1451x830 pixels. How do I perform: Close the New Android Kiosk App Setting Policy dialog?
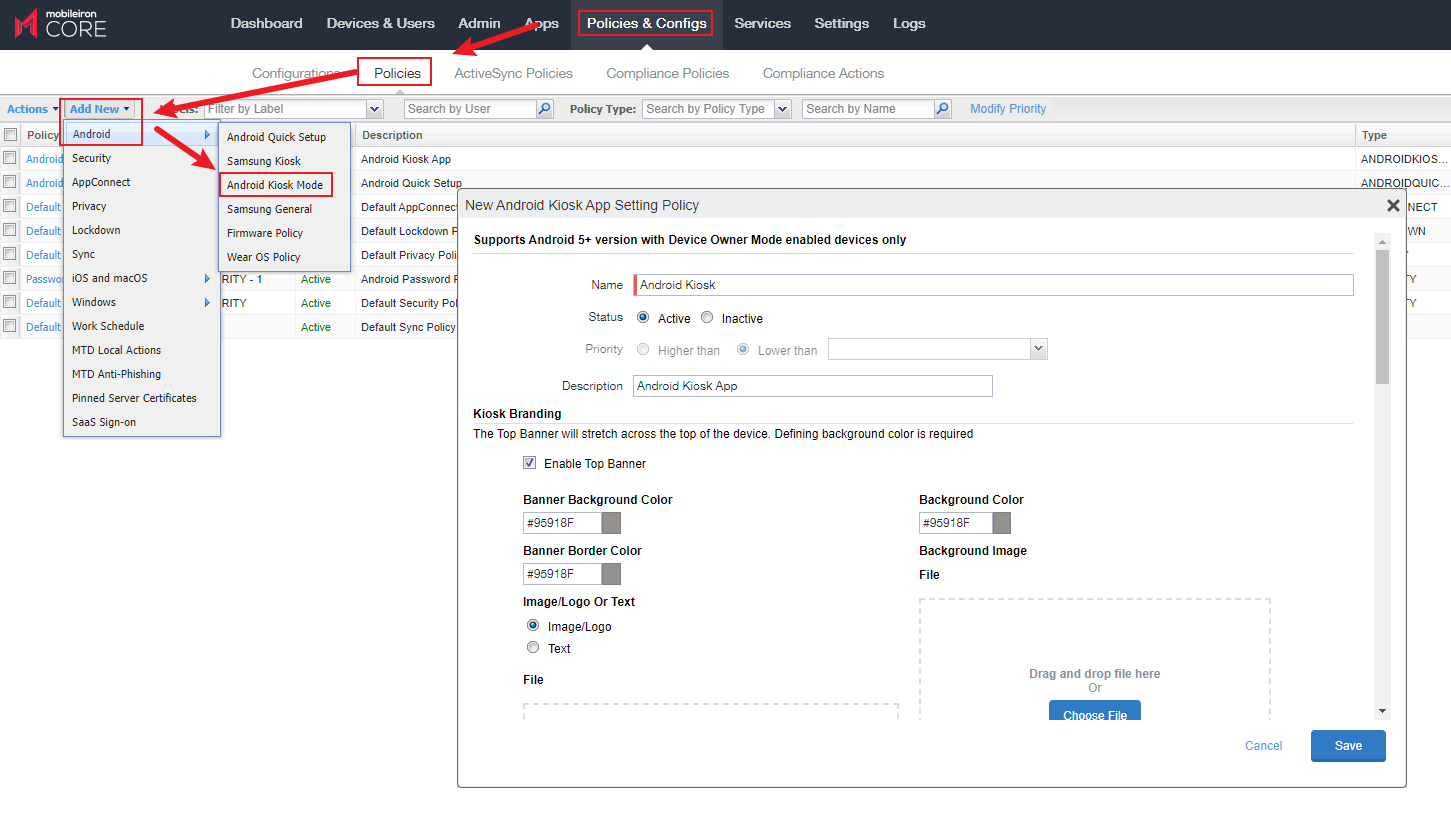[x=1392, y=205]
